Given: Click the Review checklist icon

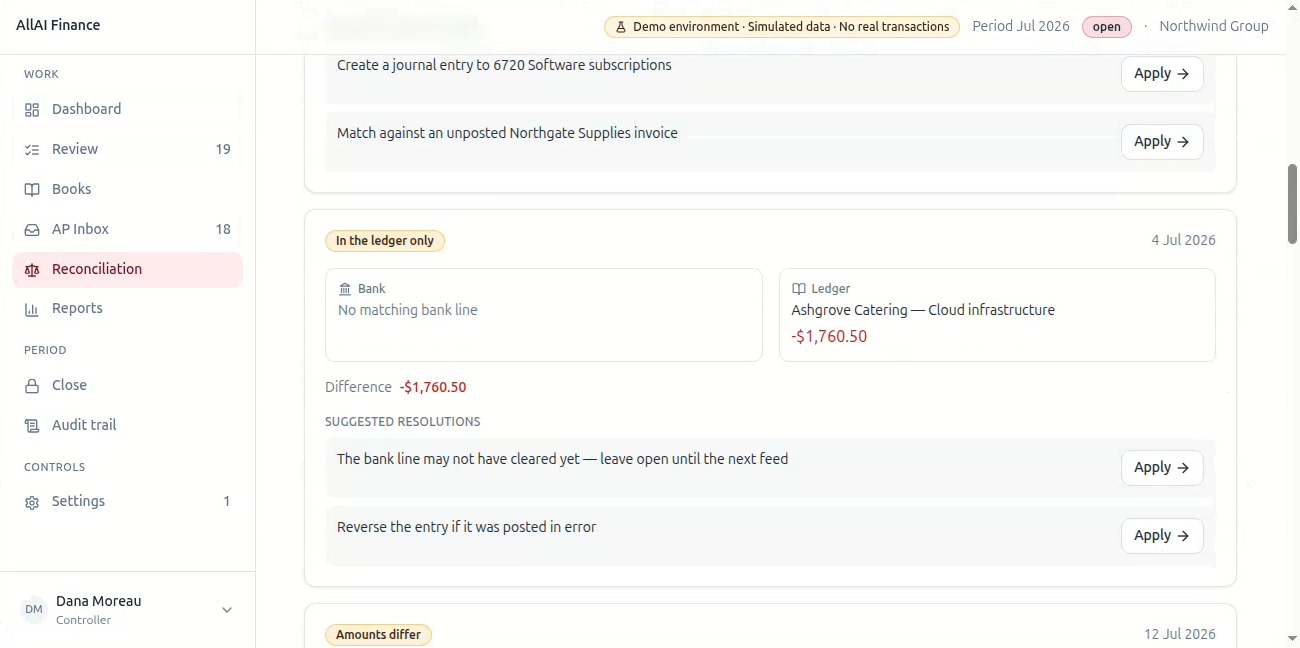Looking at the screenshot, I should (32, 150).
